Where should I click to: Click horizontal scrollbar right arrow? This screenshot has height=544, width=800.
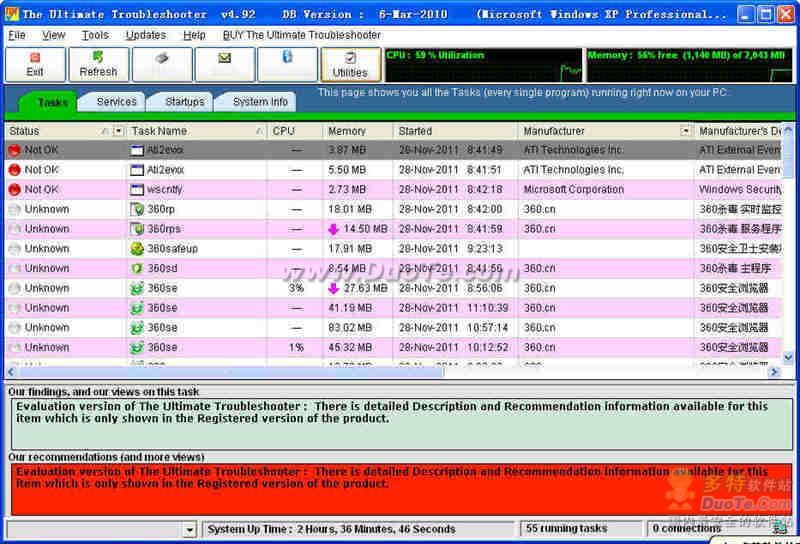(775, 372)
